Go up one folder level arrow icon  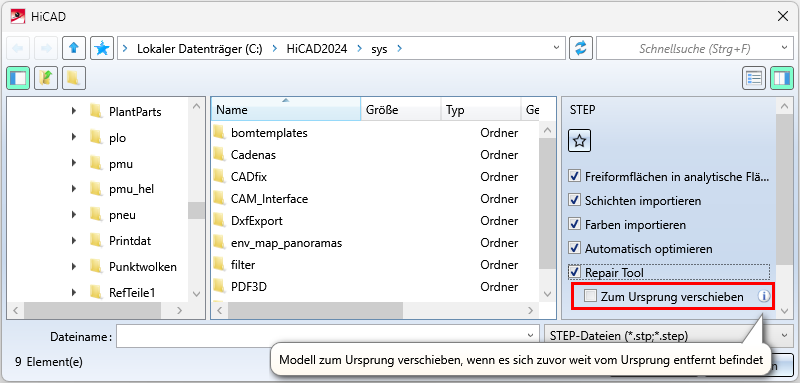coord(73,48)
